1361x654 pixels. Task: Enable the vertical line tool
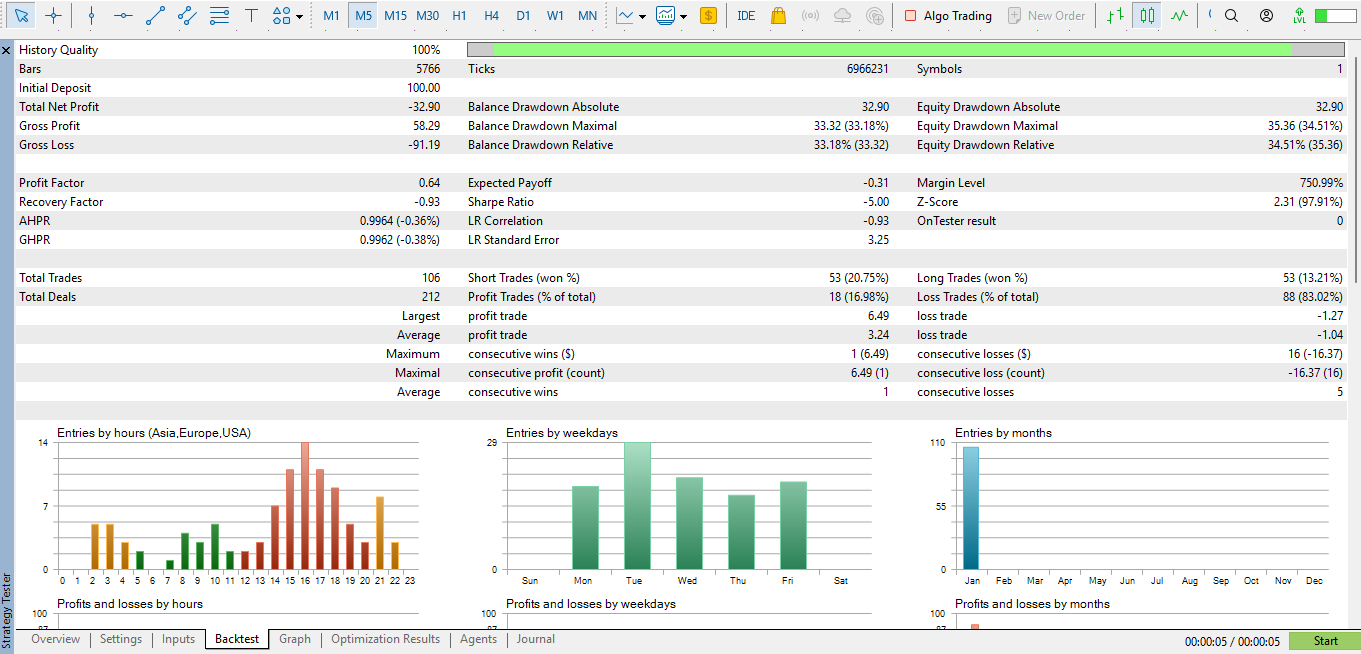(91, 14)
